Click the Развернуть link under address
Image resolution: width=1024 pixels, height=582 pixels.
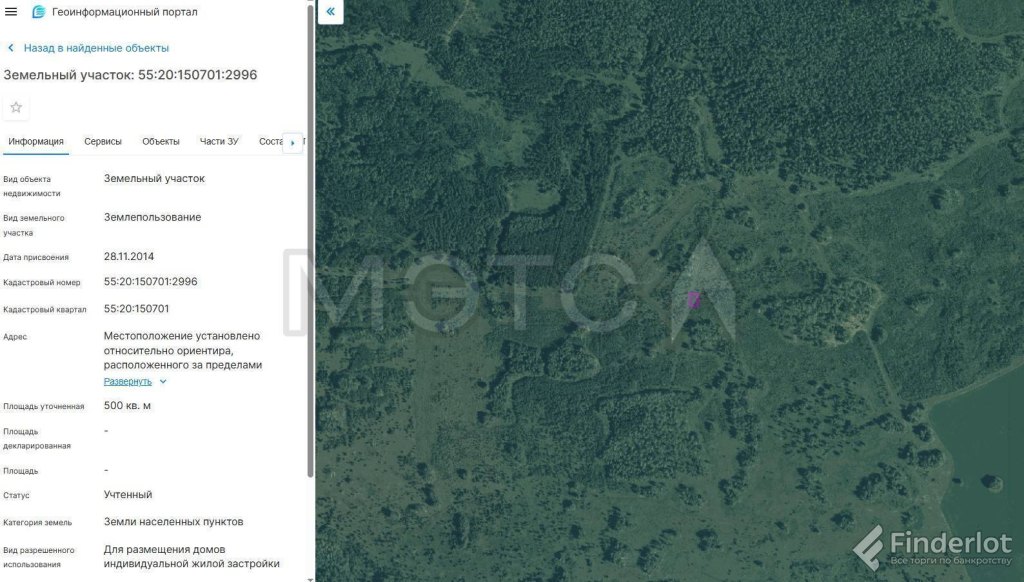(128, 382)
